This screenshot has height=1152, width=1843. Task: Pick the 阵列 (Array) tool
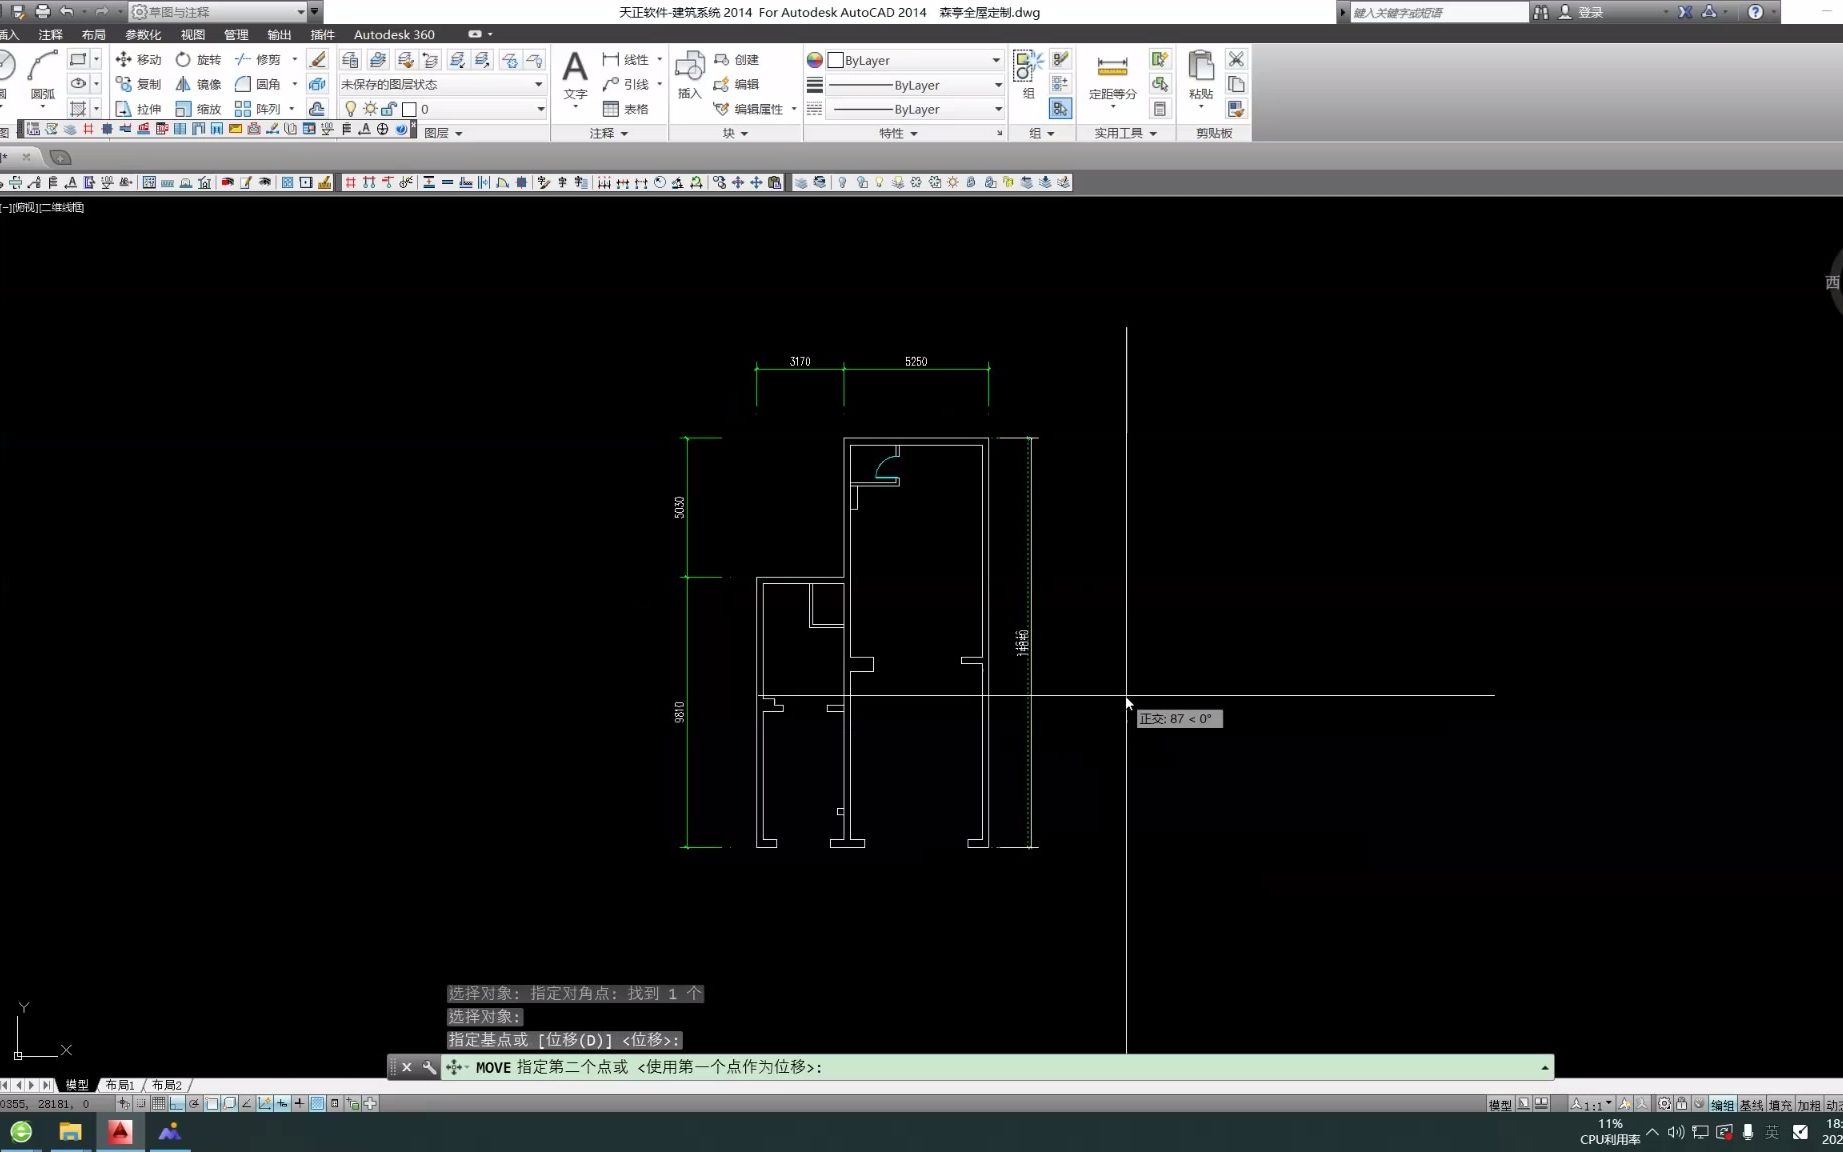(258, 109)
